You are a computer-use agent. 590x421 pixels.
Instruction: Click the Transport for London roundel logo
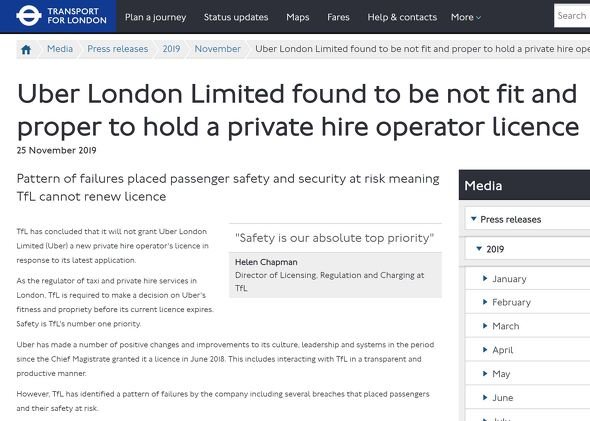29,16
